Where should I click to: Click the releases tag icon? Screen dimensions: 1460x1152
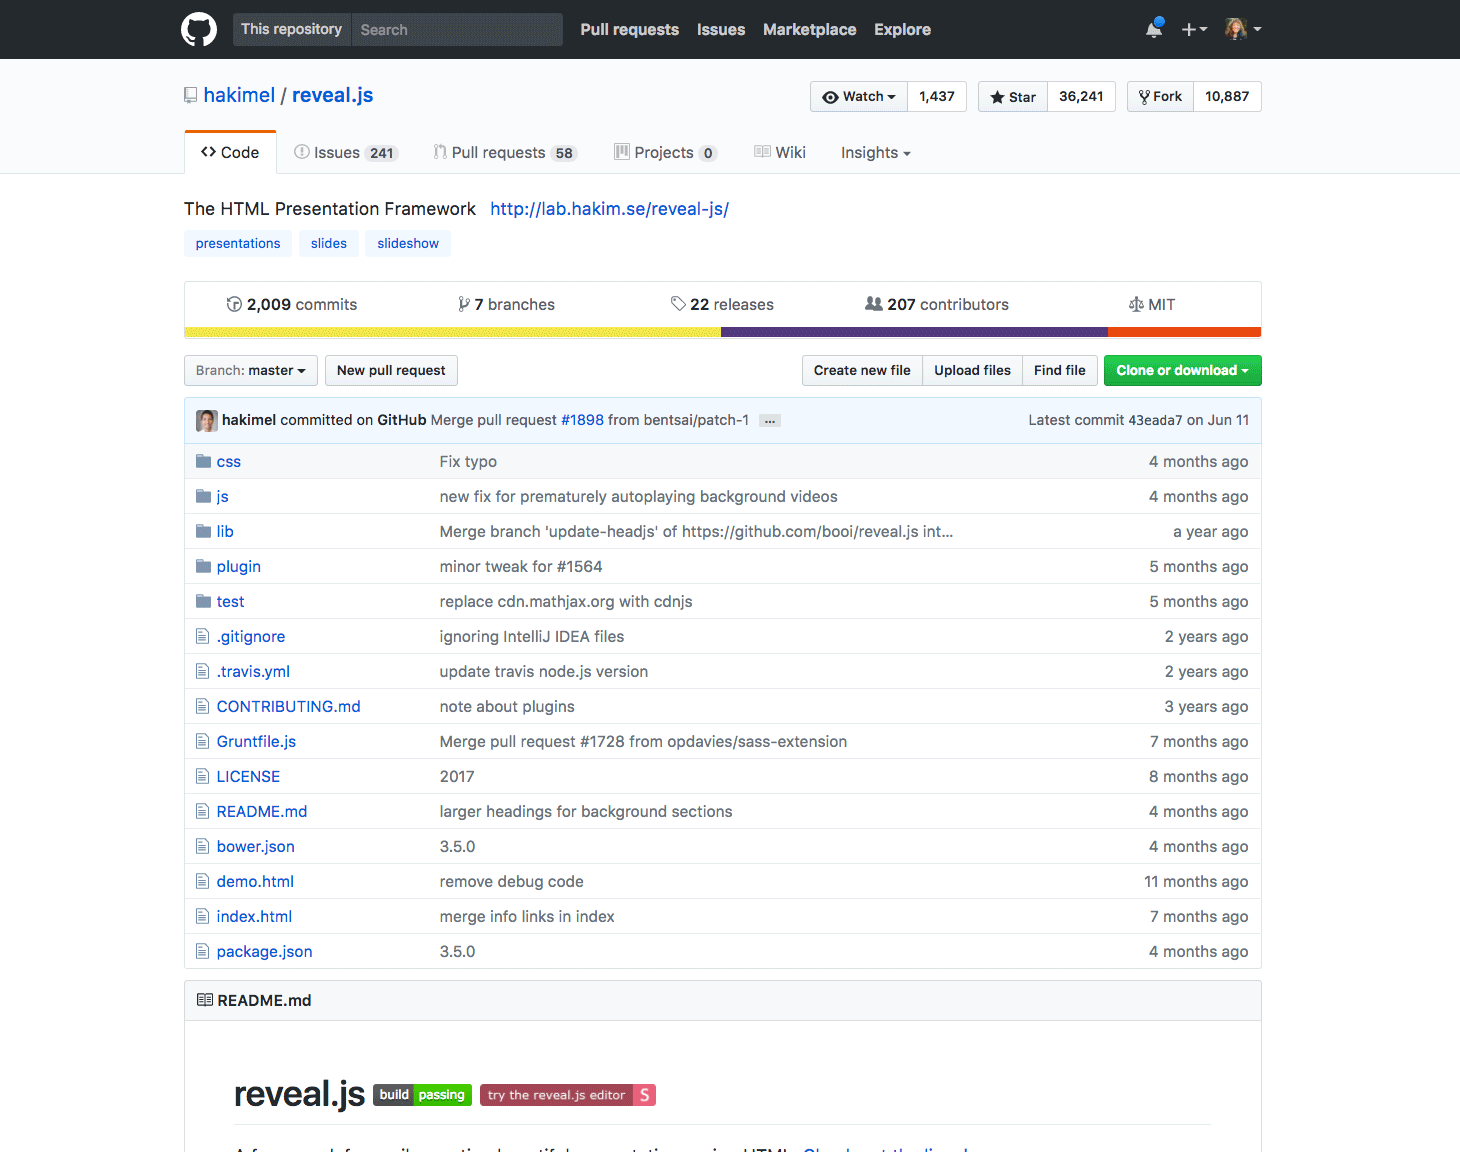tap(681, 304)
